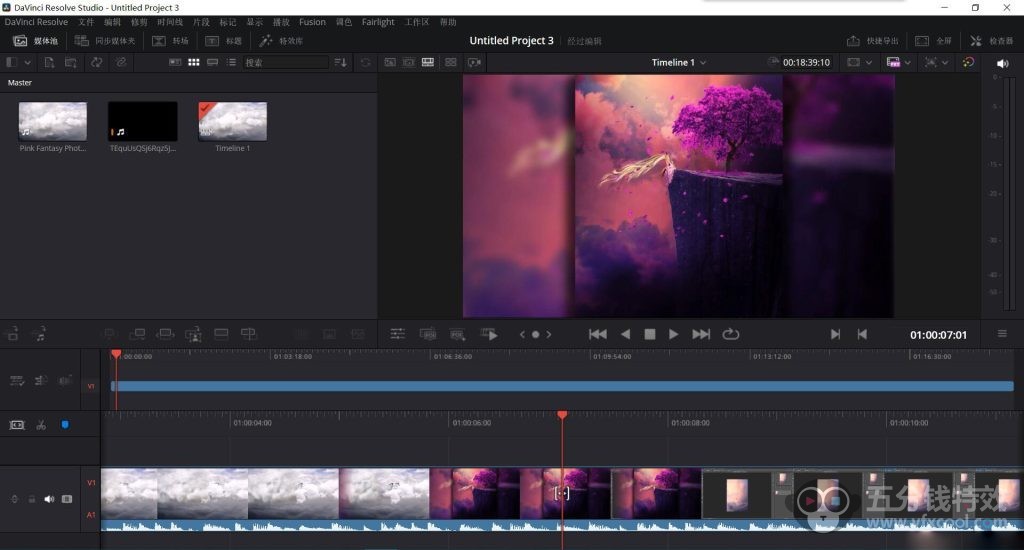The image size is (1024, 550).
Task: Play timeline in reverse
Action: (x=625, y=334)
